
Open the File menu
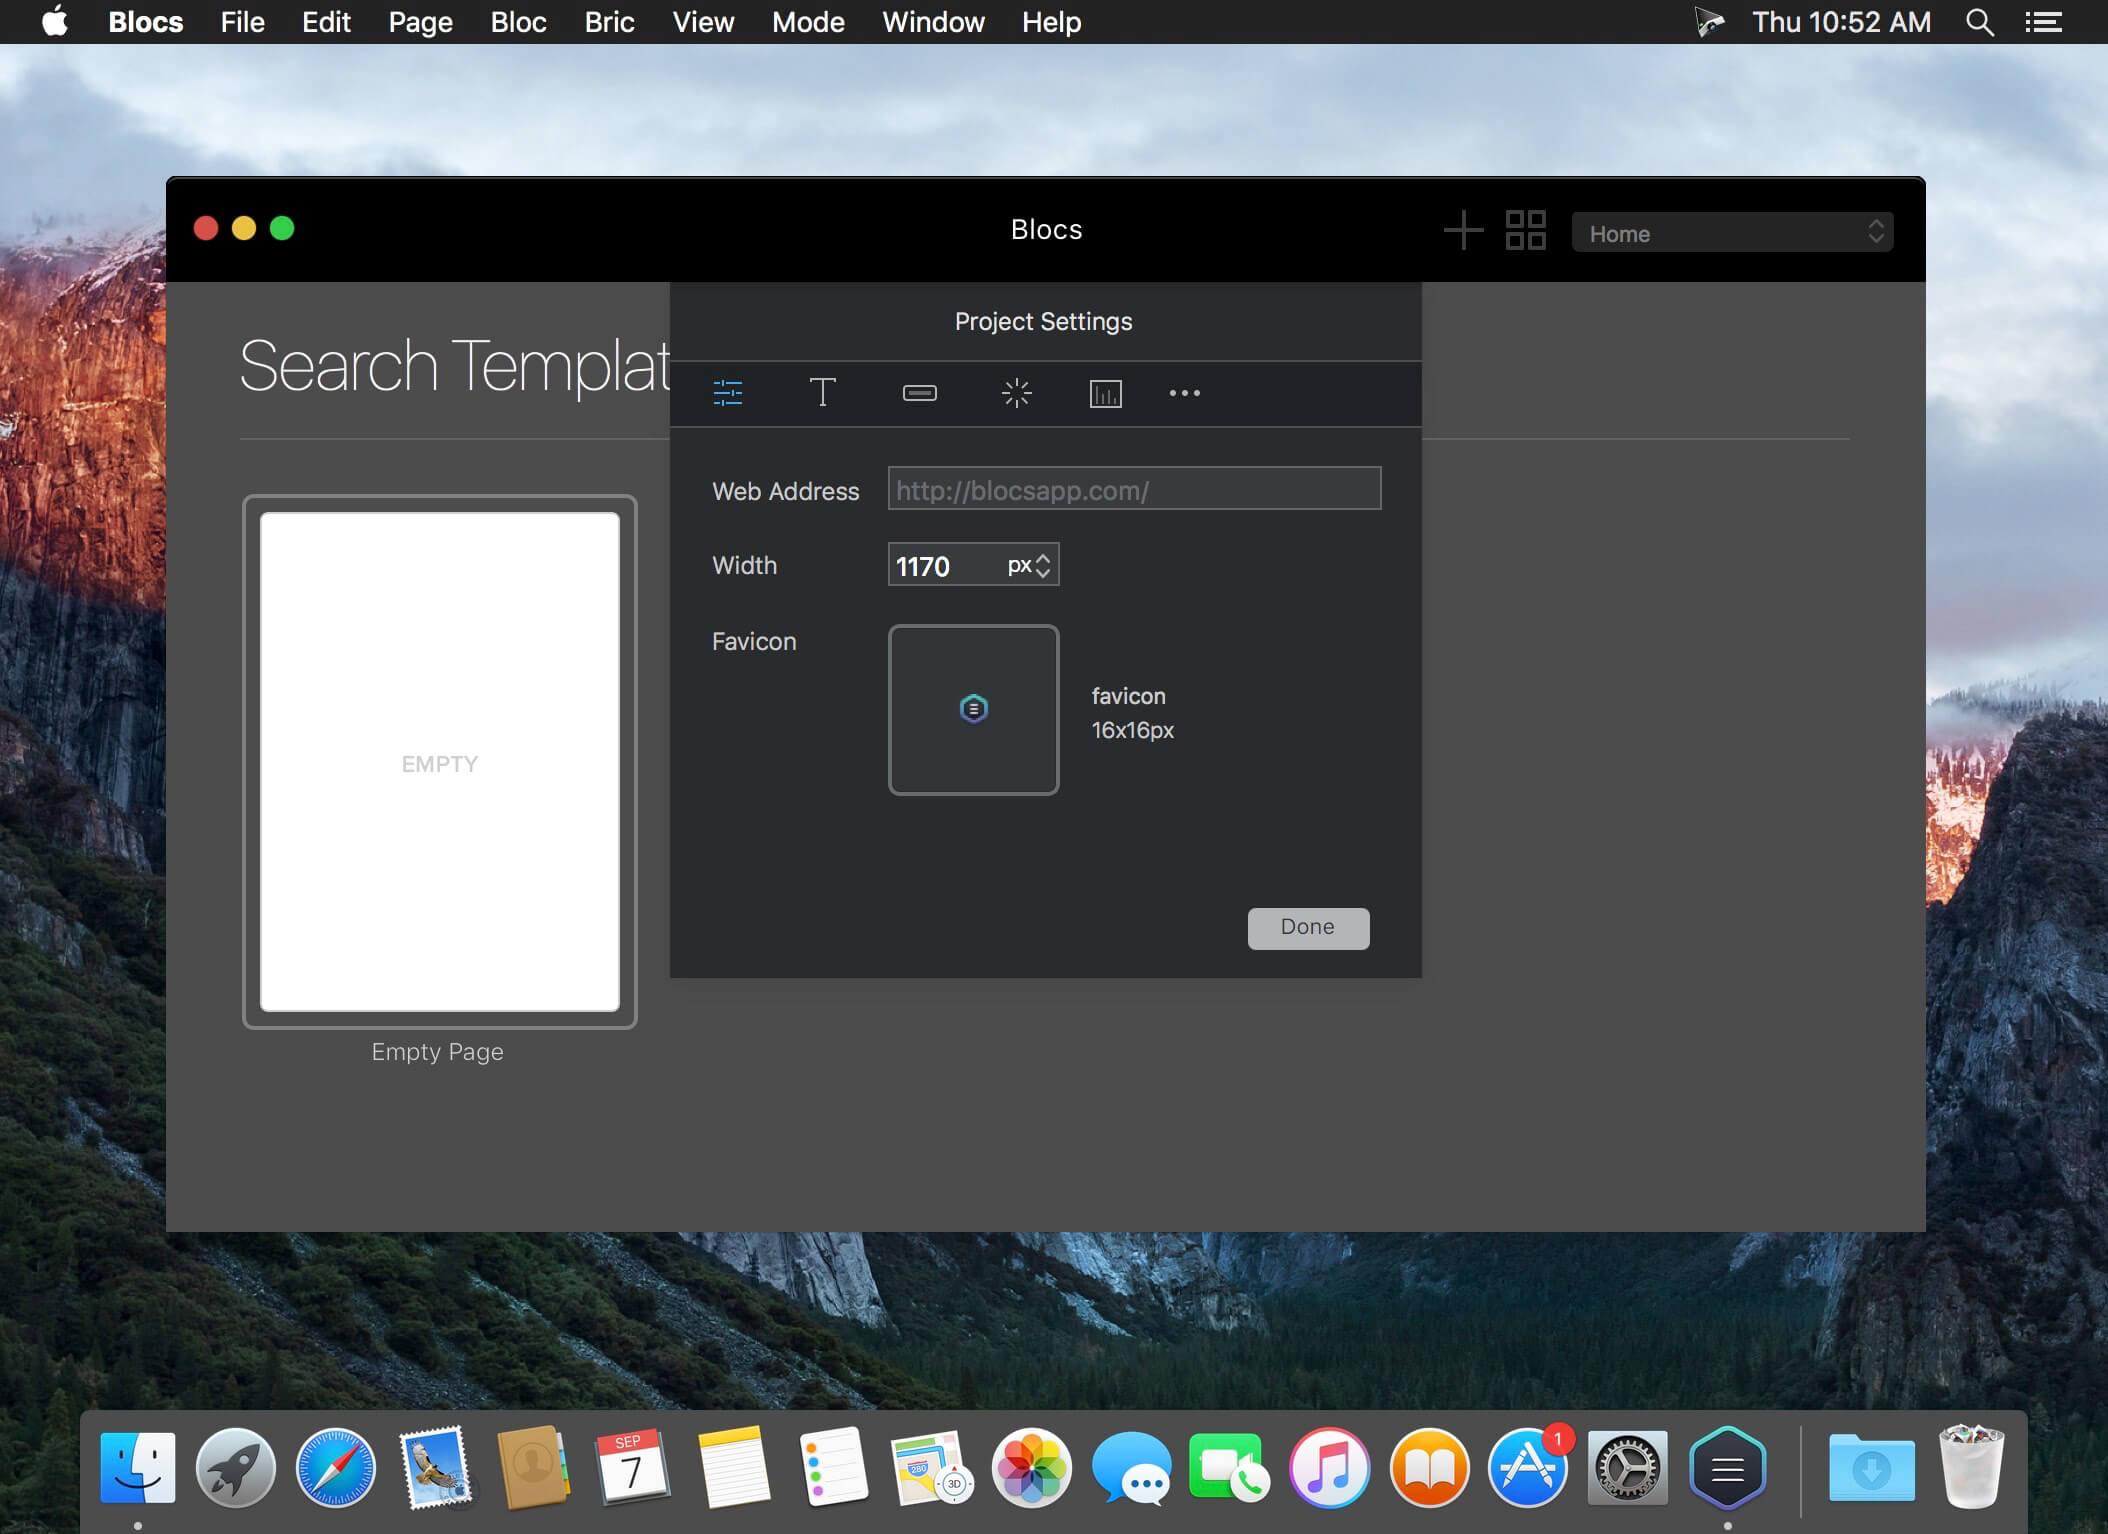243,22
